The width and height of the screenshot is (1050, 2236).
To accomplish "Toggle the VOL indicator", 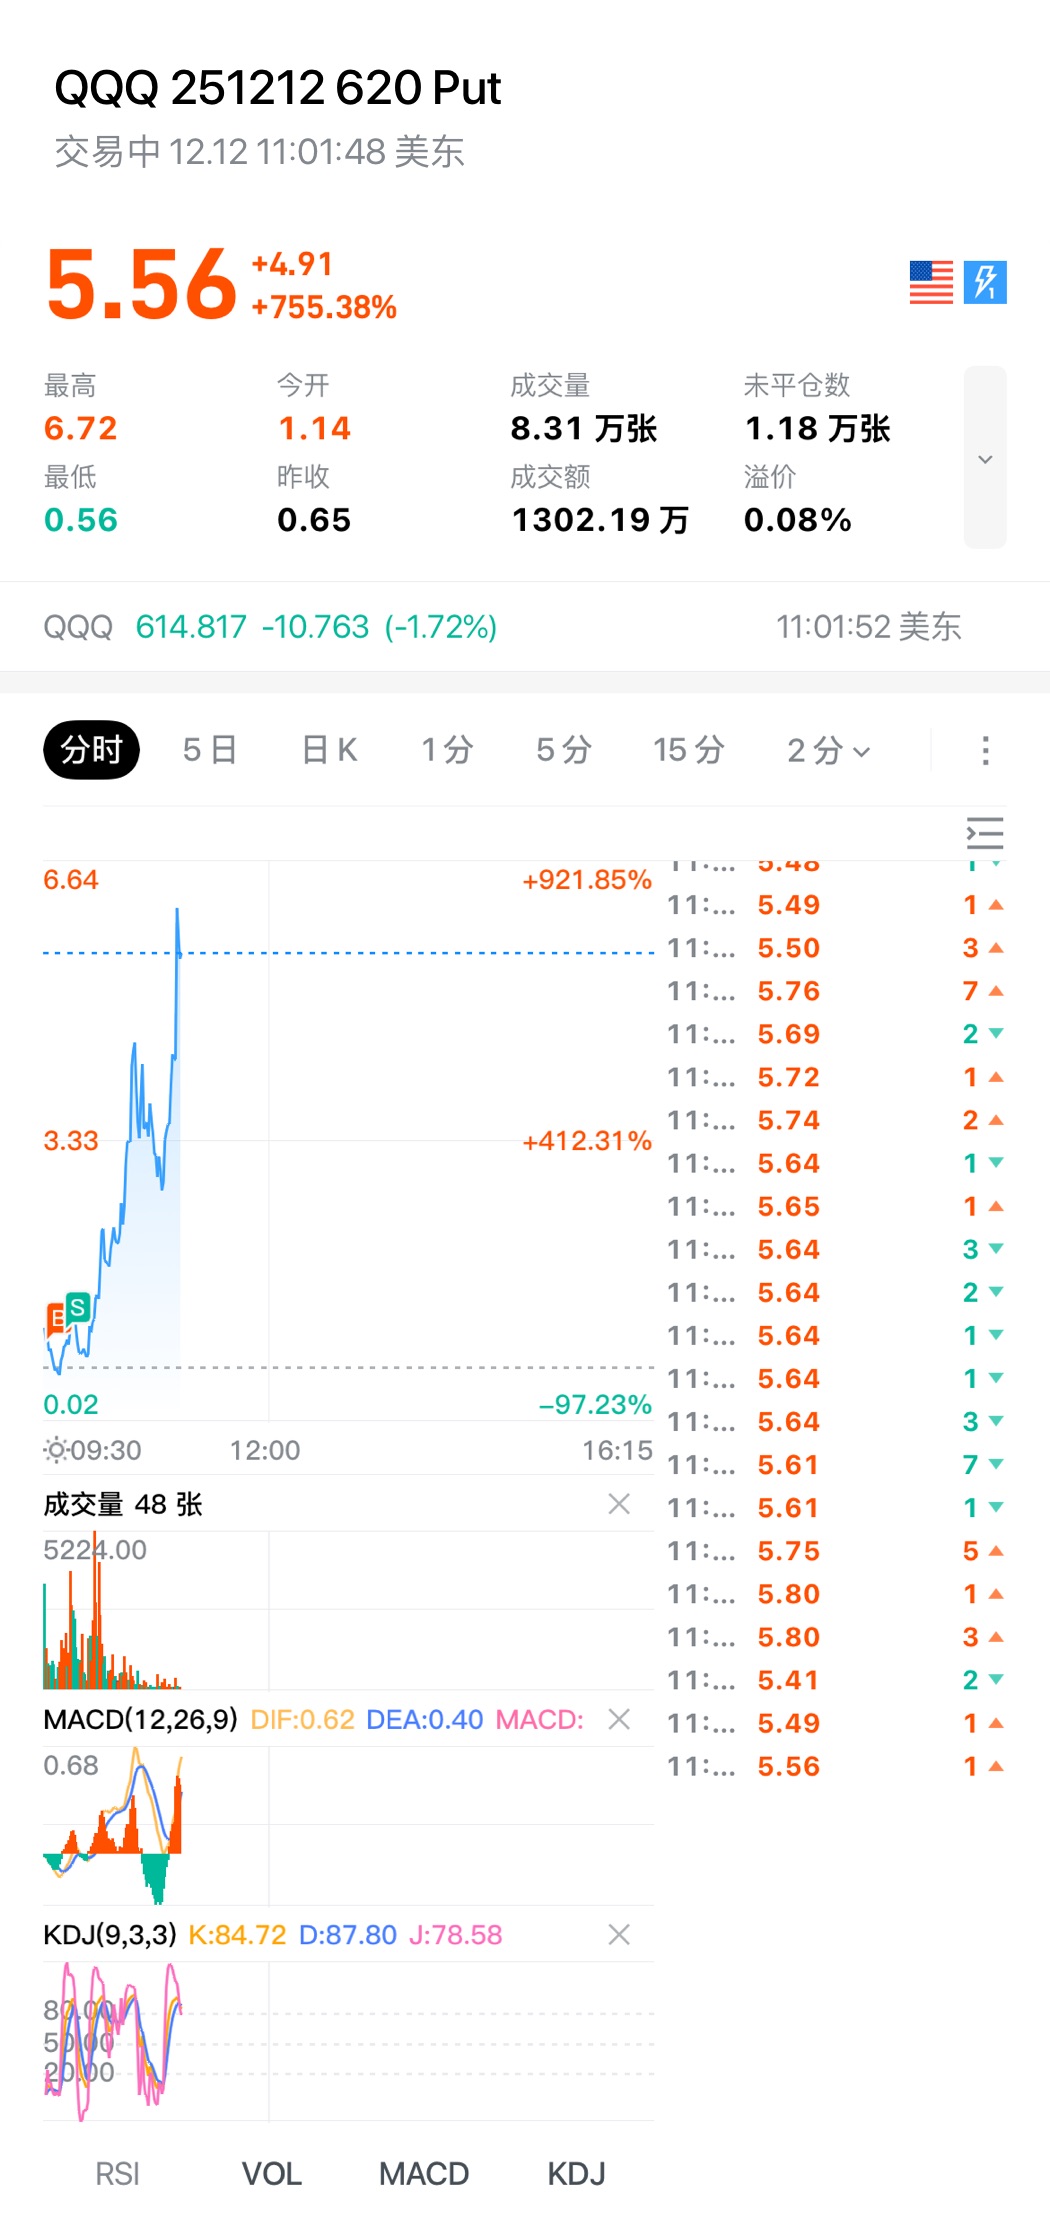I will (x=271, y=2174).
